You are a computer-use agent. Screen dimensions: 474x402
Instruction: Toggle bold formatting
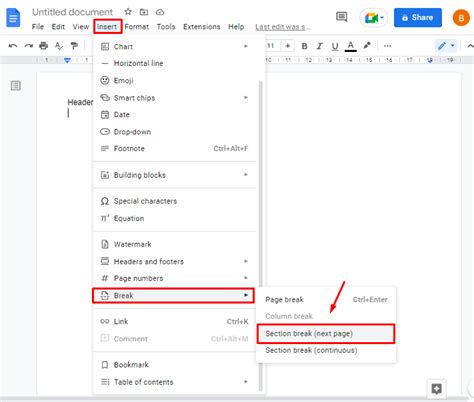304,46
